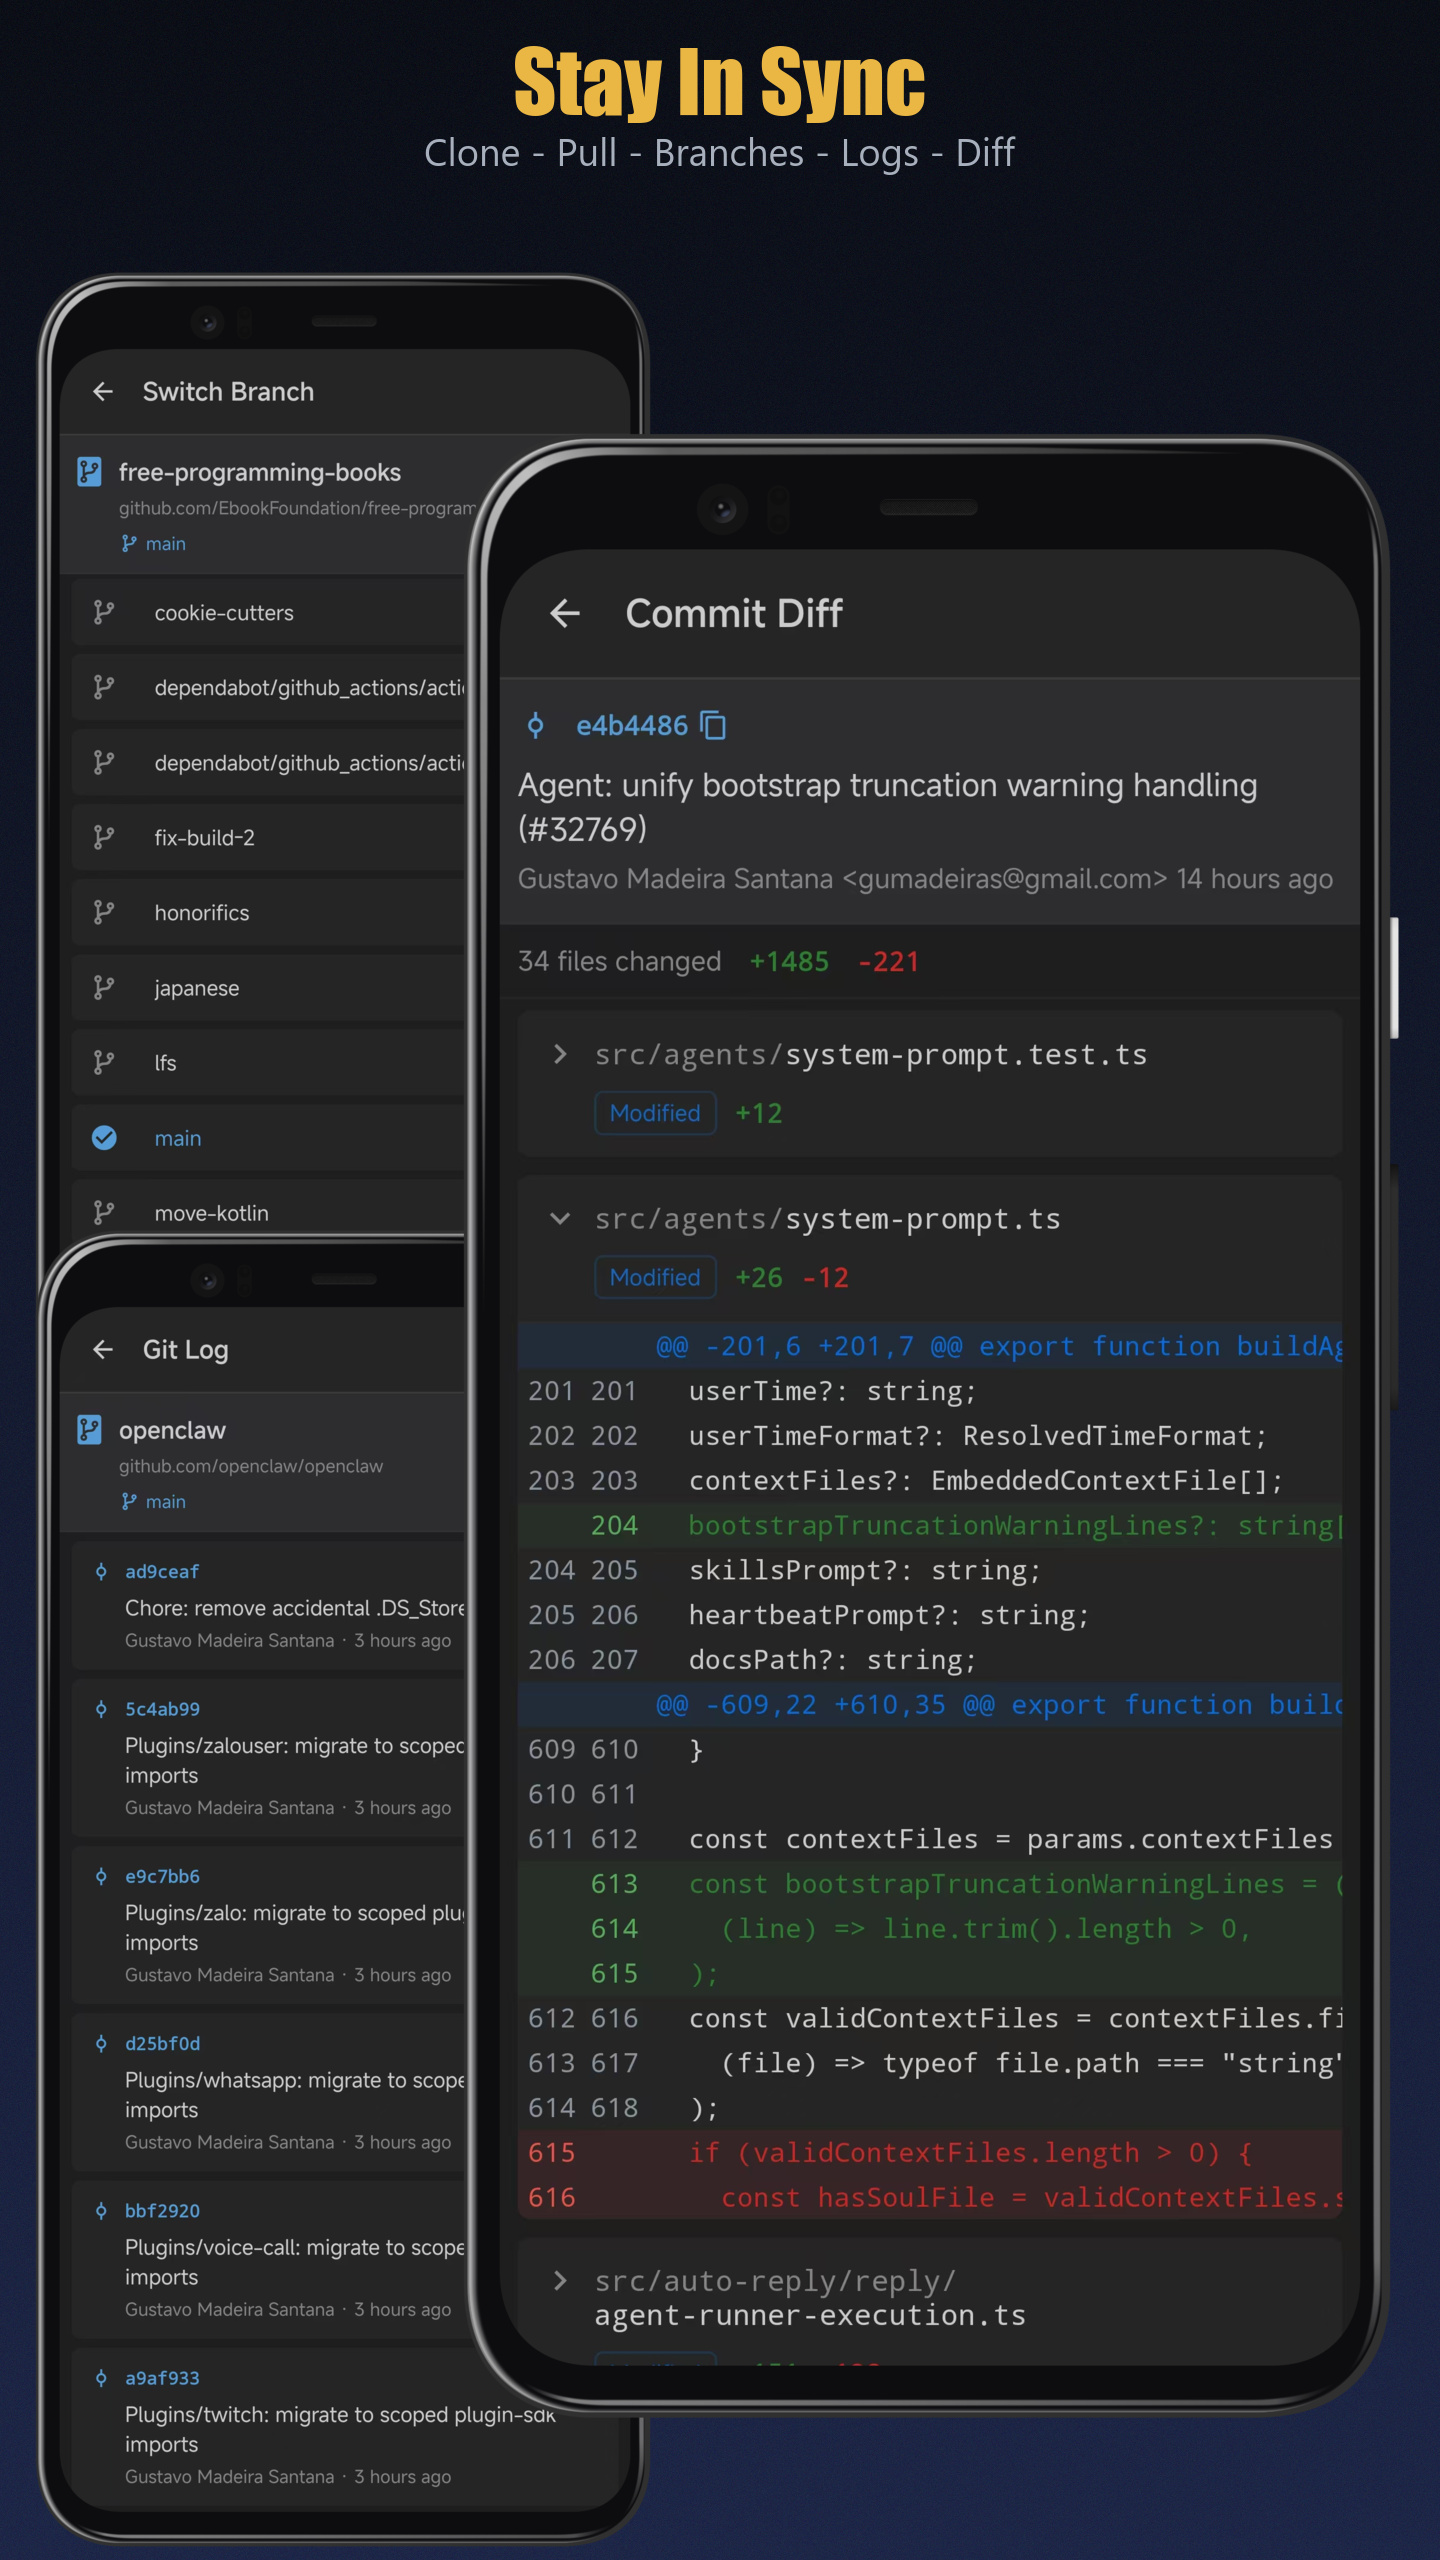The image size is (1440, 2560).
Task: Tap the github.com/openclaw/openclaw URL
Action: tap(251, 1466)
